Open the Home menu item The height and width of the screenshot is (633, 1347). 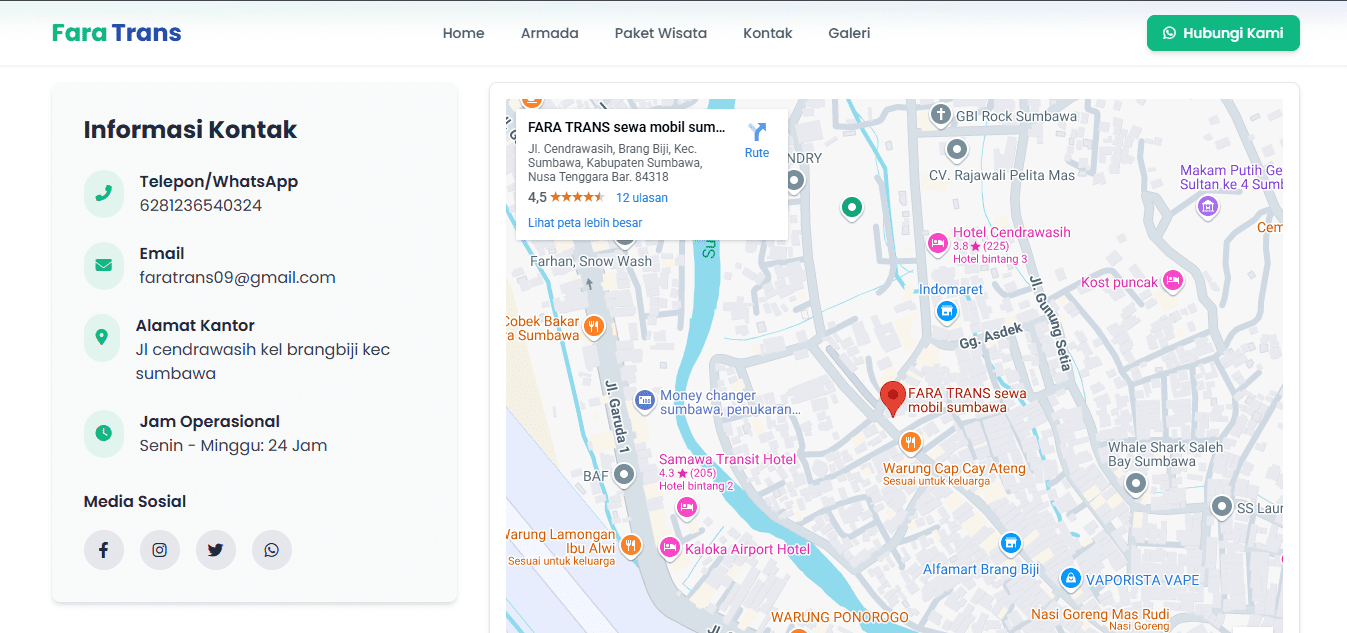(463, 33)
